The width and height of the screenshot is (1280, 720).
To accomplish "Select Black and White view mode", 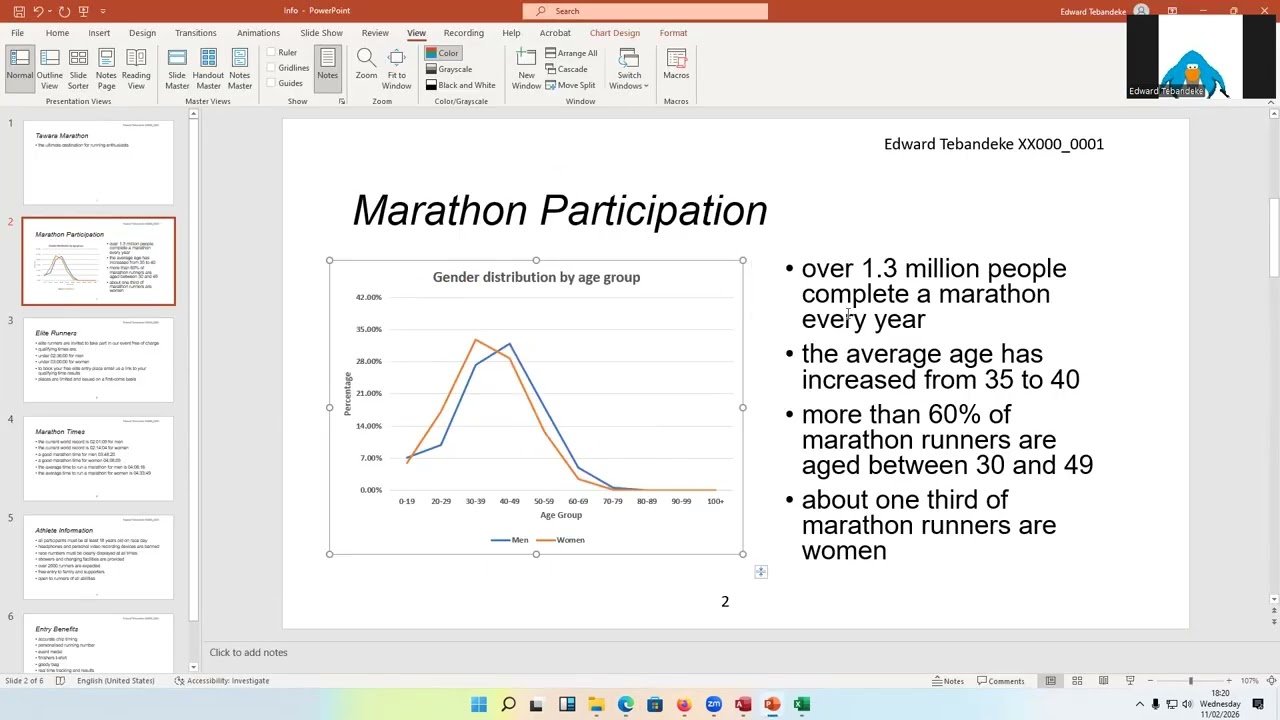I will pyautogui.click(x=460, y=85).
